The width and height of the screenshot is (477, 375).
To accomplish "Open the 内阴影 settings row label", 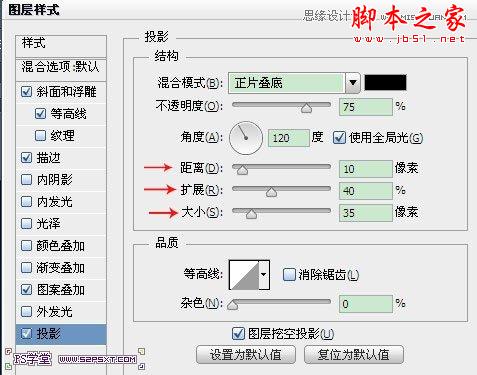I will pos(54,180).
